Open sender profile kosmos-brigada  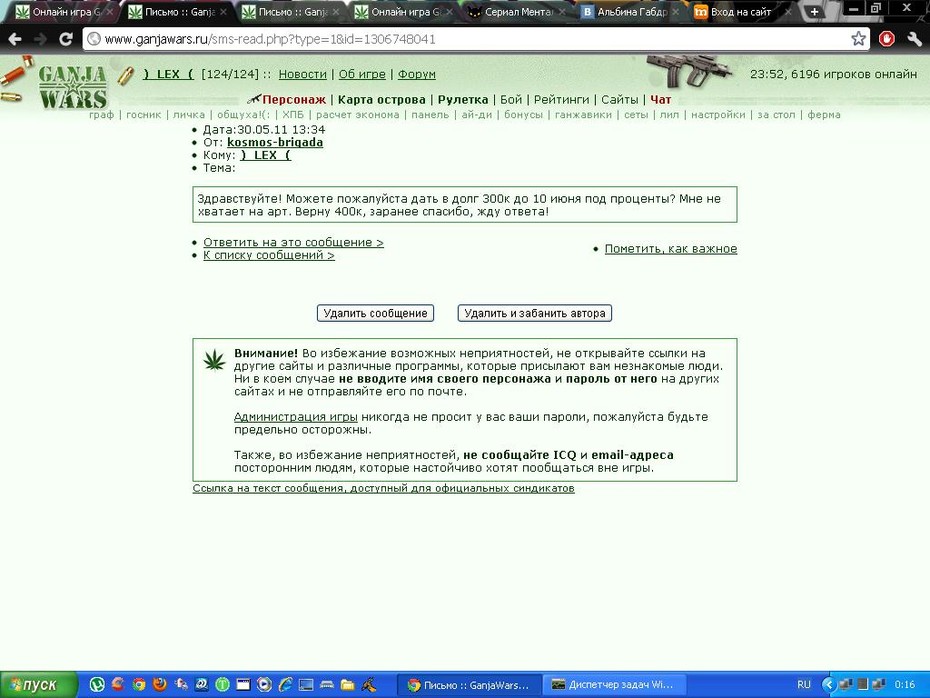point(275,142)
